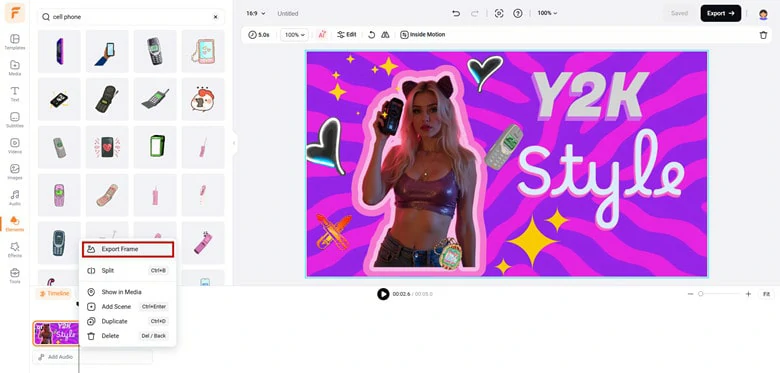Choose Show in Media menu item

coord(128,292)
